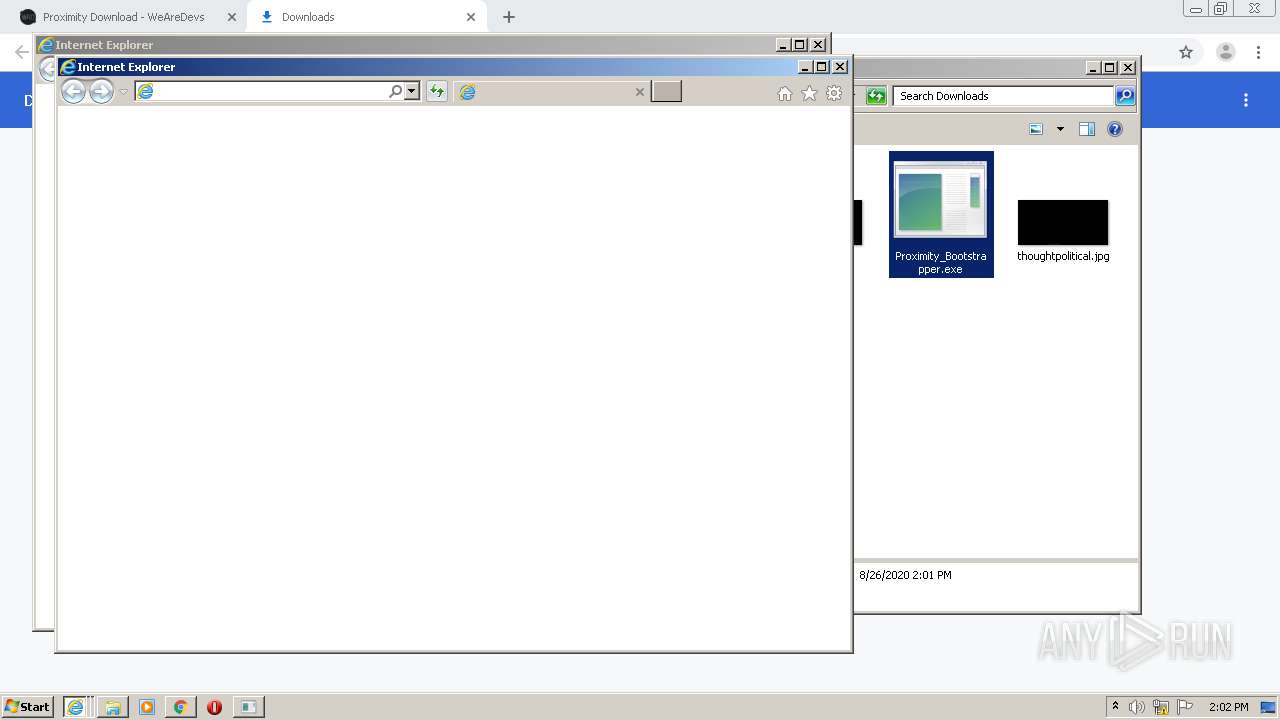The width and height of the screenshot is (1280, 720).
Task: Click the Show Desktop button
Action: 1269,707
